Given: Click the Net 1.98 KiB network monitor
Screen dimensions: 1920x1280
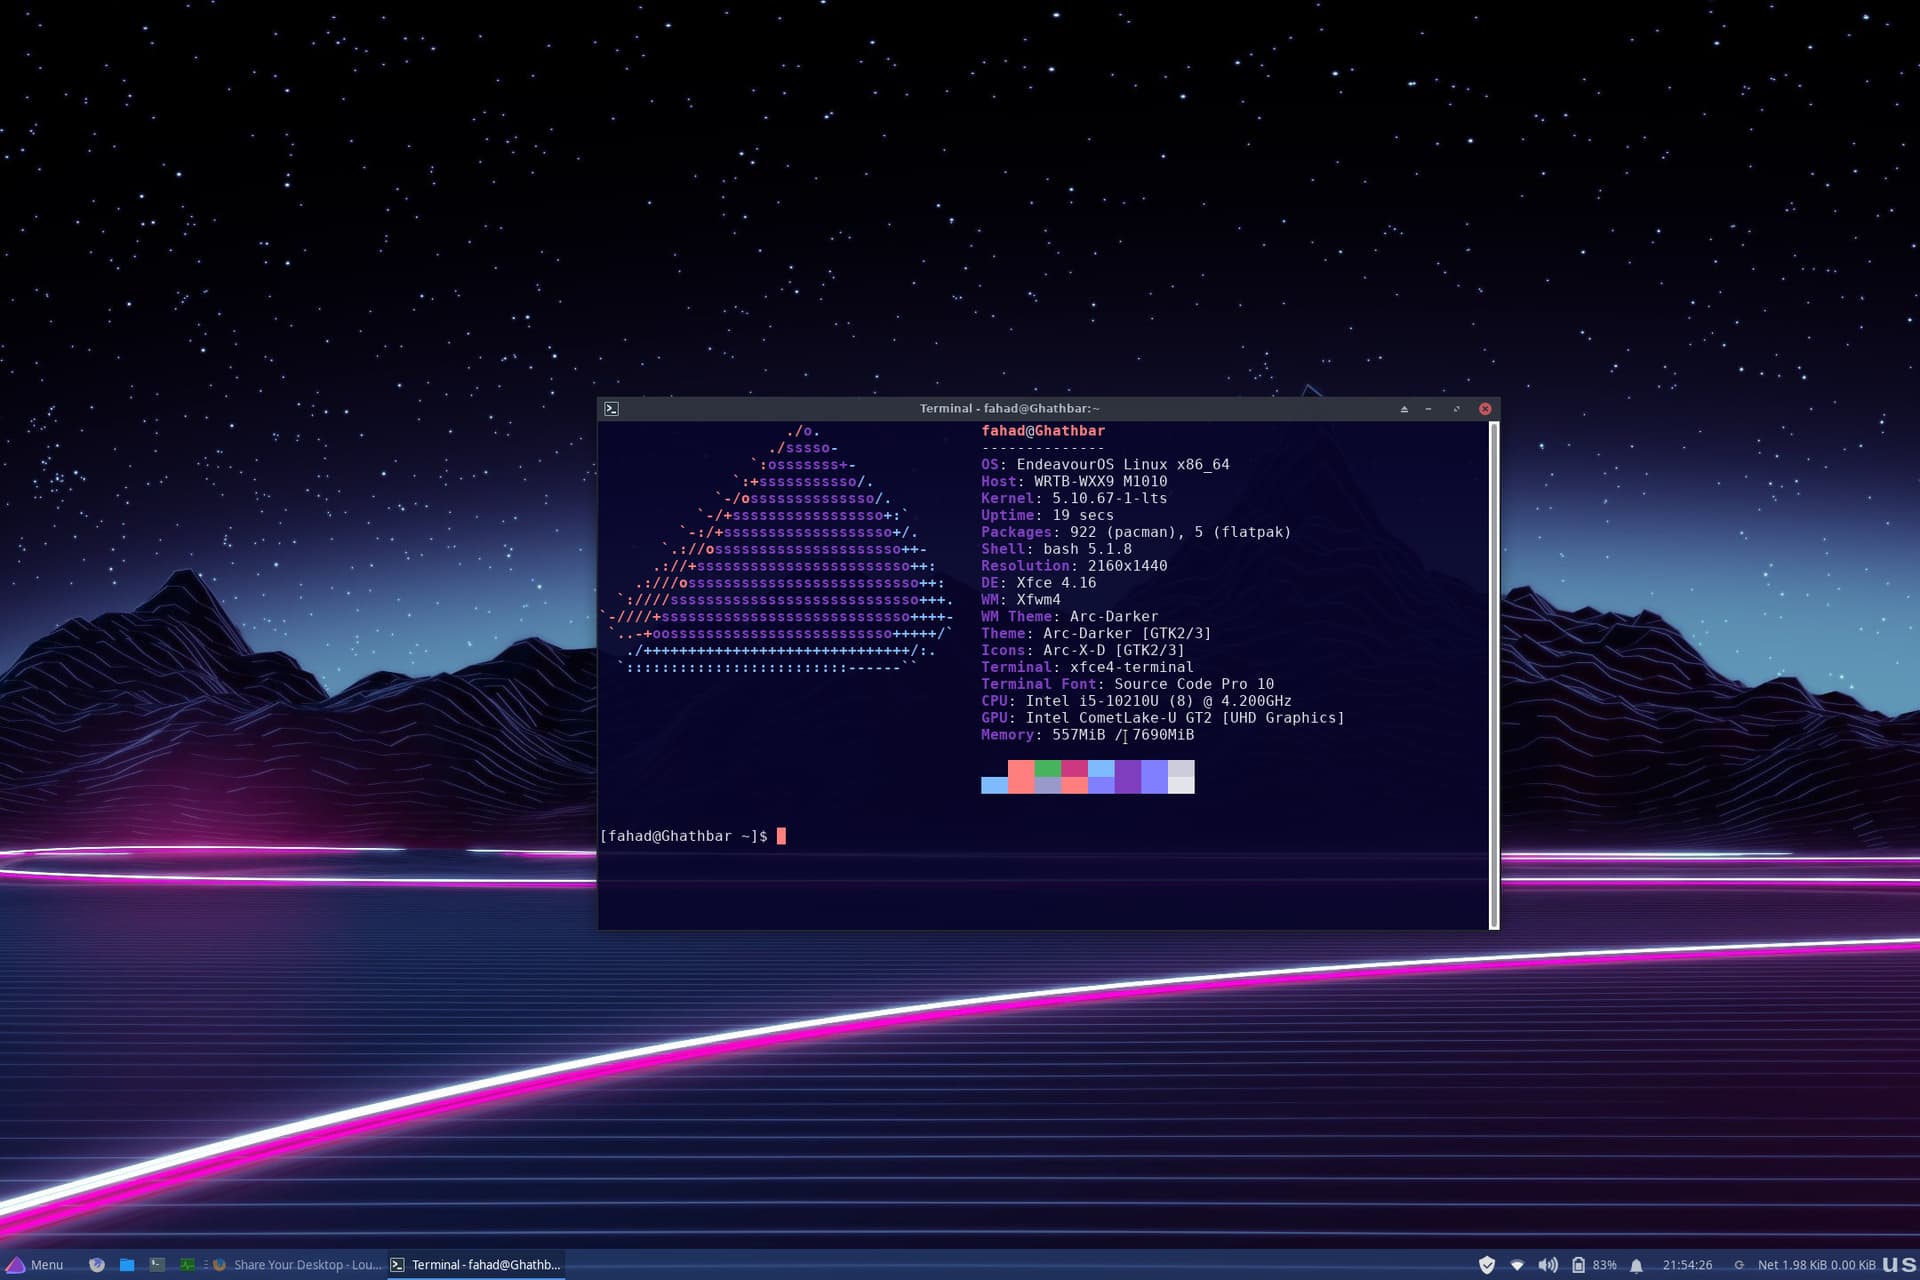Looking at the screenshot, I should tap(1816, 1265).
